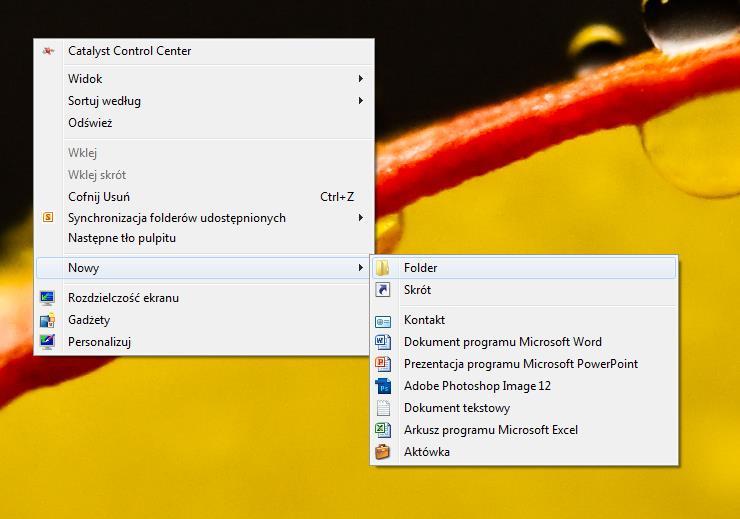Open Rozdzielczość ekranu settings
Viewport: 740px width, 519px height.
[204, 298]
